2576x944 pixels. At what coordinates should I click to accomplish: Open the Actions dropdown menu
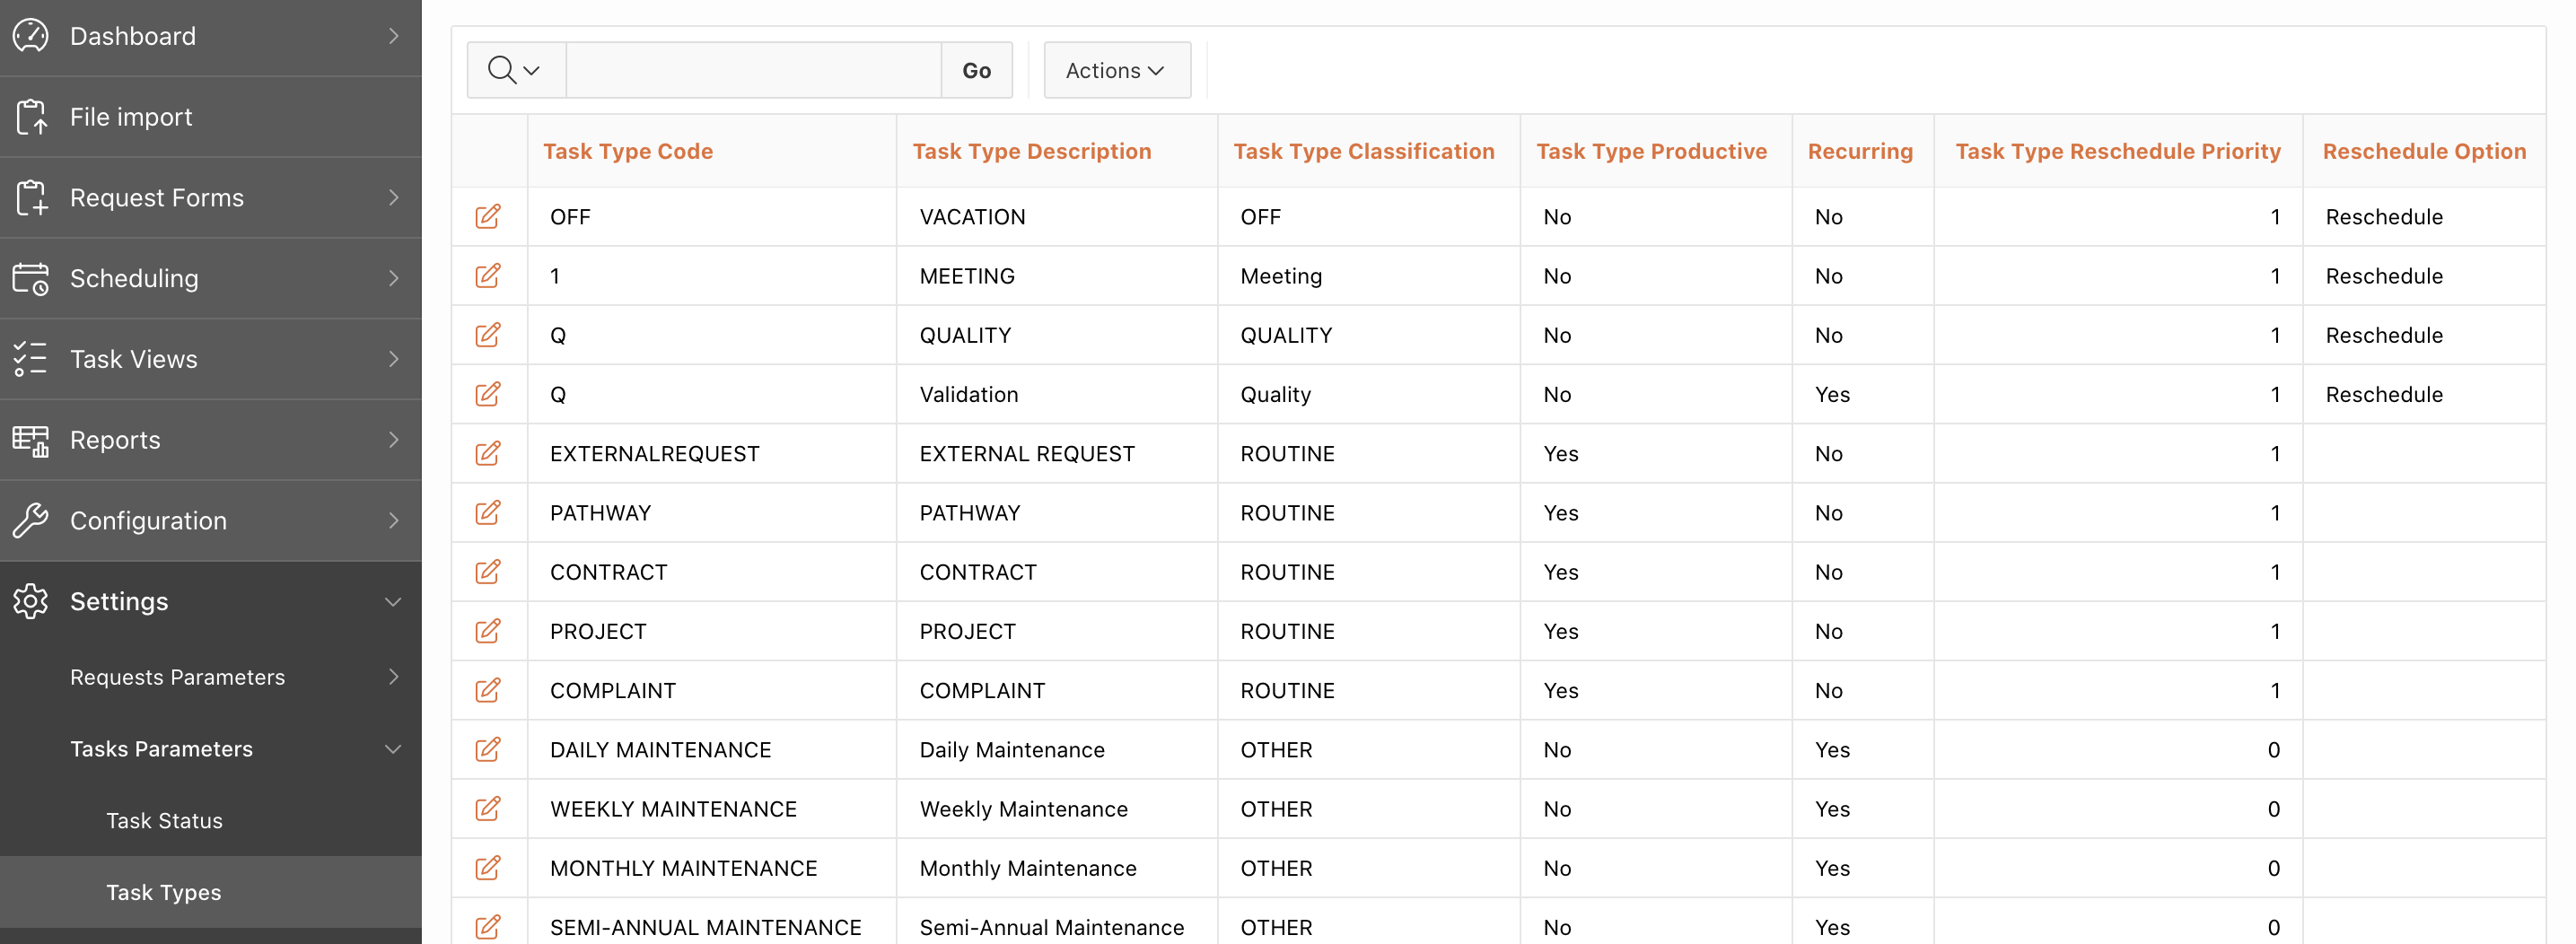[x=1117, y=70]
